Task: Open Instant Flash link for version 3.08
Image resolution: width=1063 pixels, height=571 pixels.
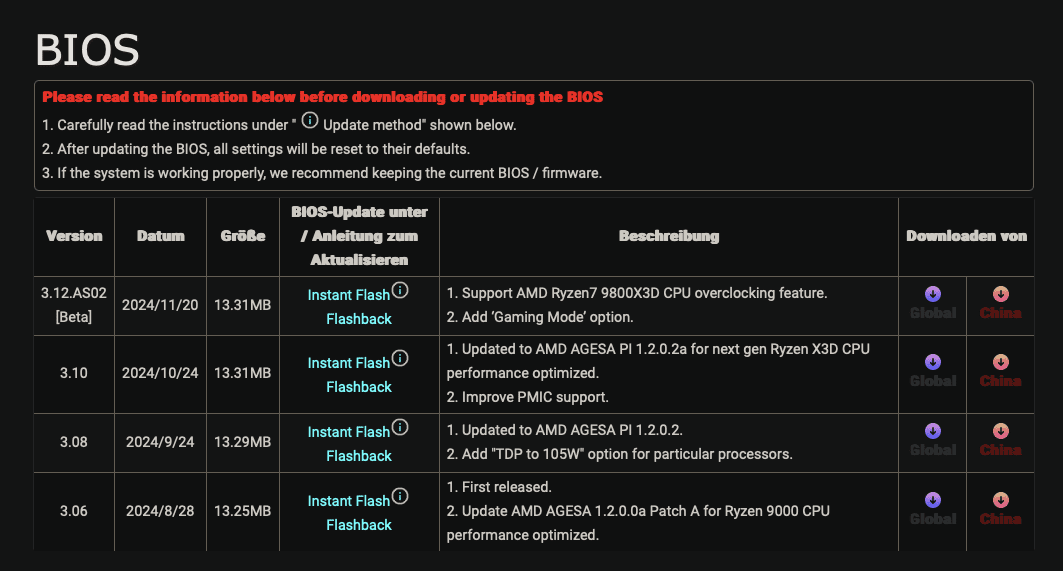Action: tap(348, 432)
